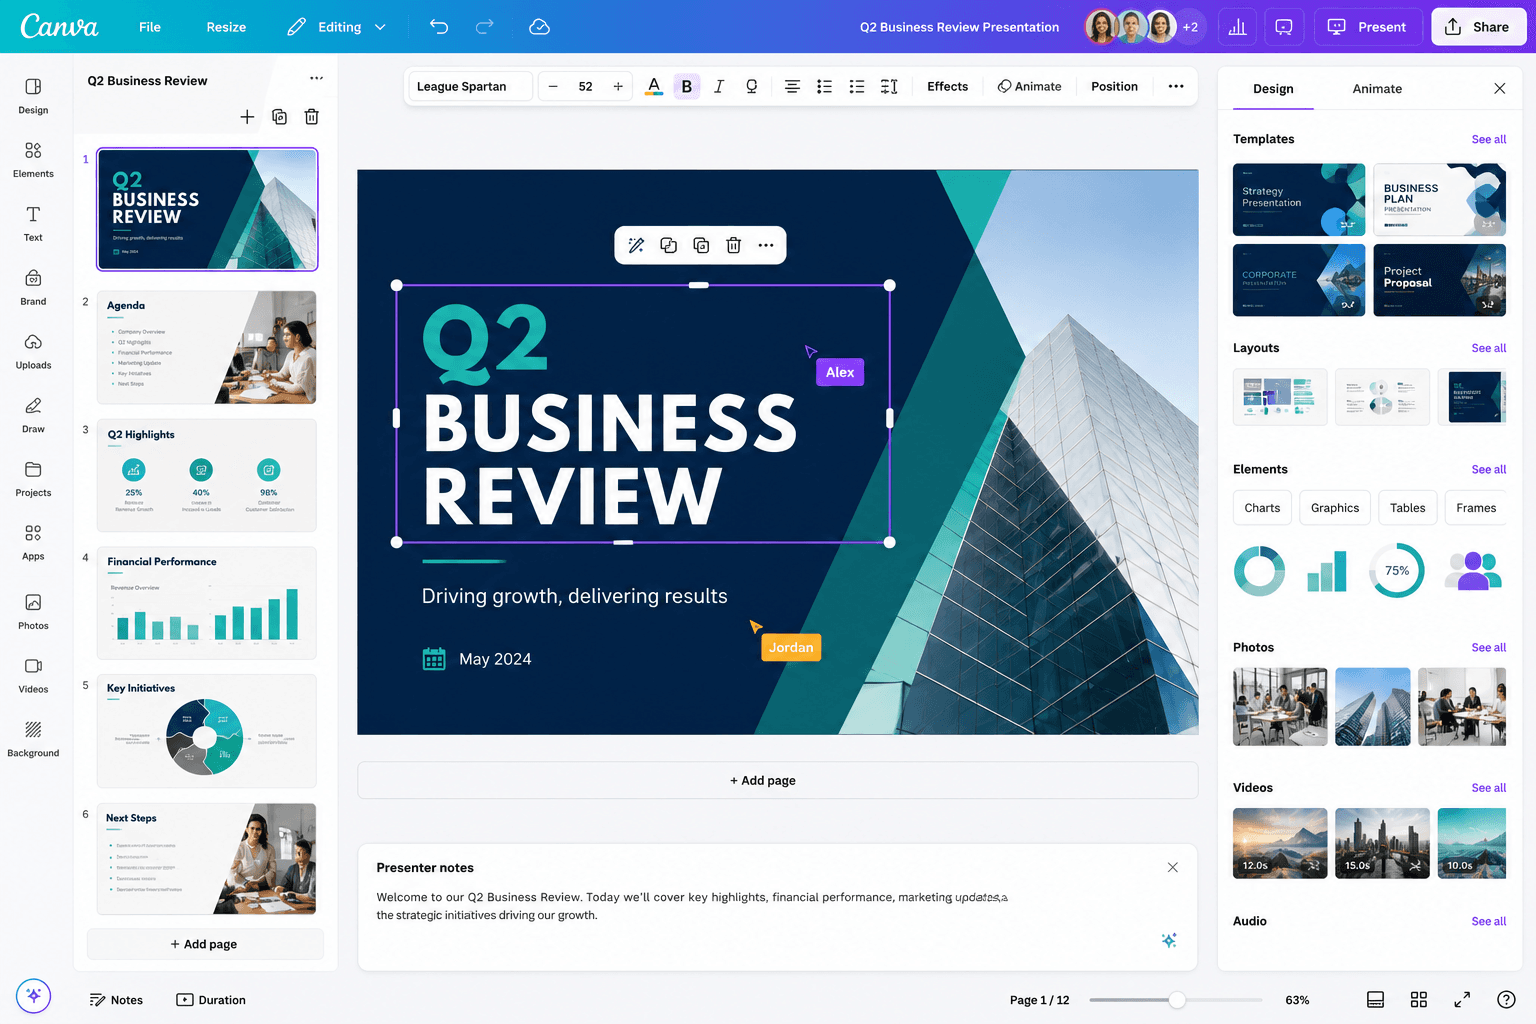Open more options in text toolbar

[x=1176, y=86]
